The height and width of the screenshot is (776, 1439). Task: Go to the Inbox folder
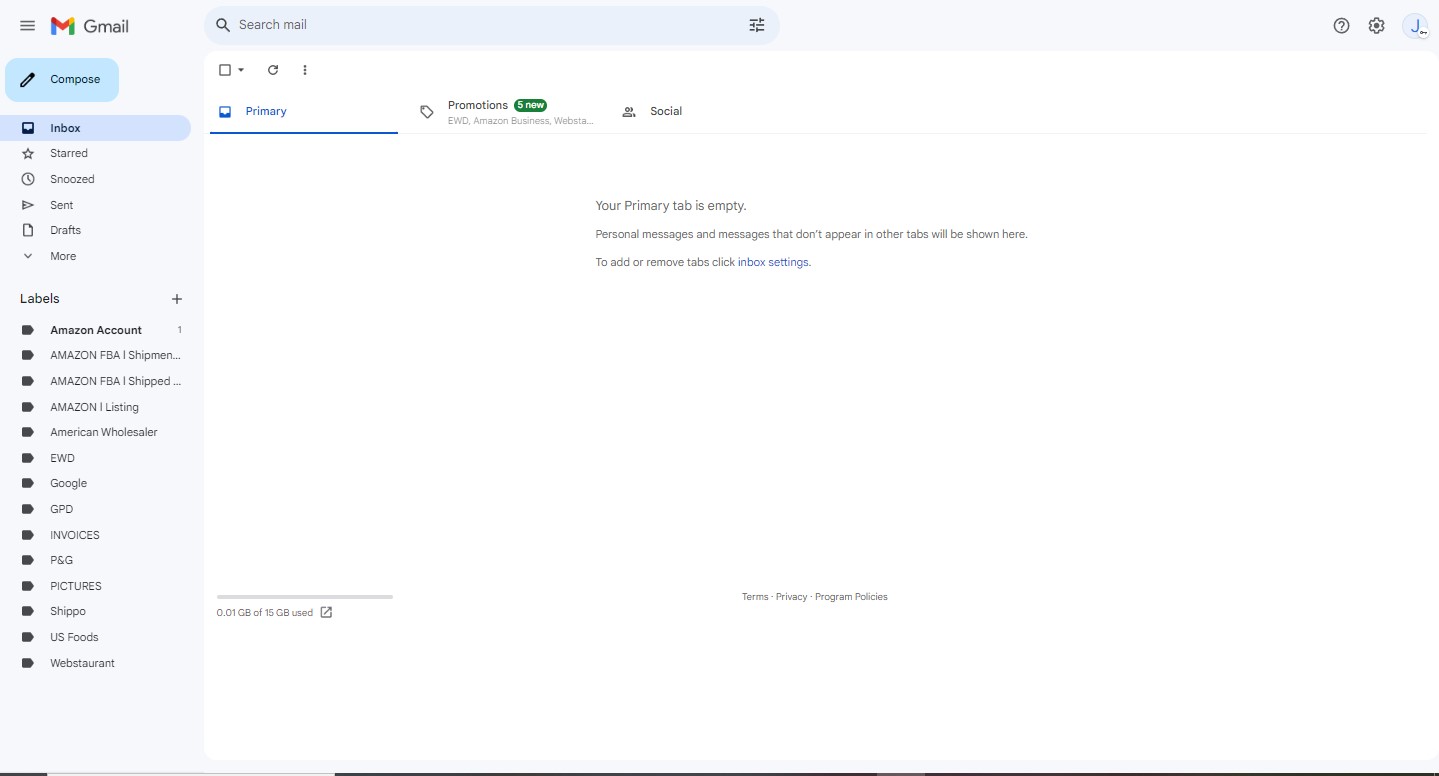[x=96, y=128]
